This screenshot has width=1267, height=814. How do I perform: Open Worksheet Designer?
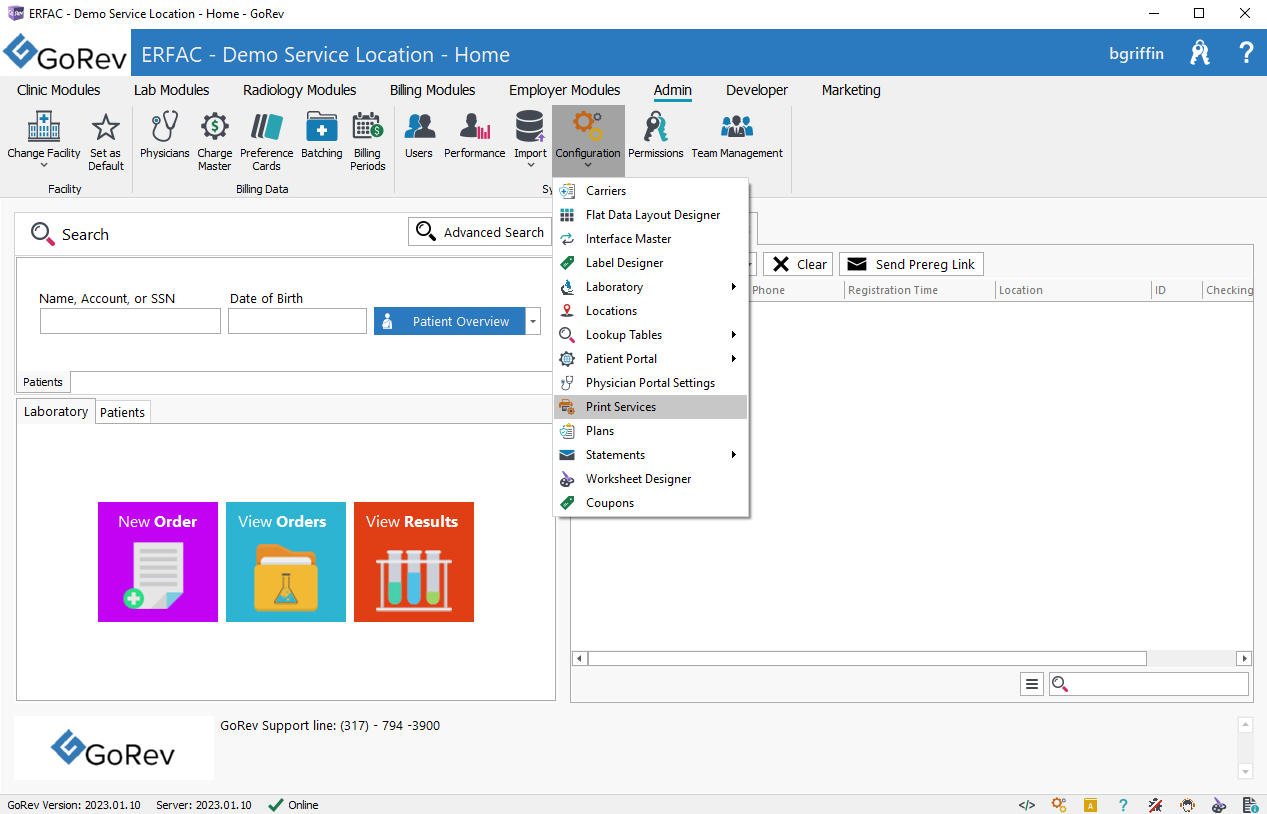[650, 479]
